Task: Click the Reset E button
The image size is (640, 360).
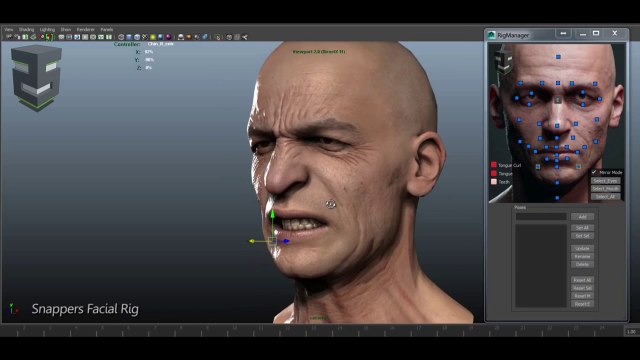Action: click(582, 304)
